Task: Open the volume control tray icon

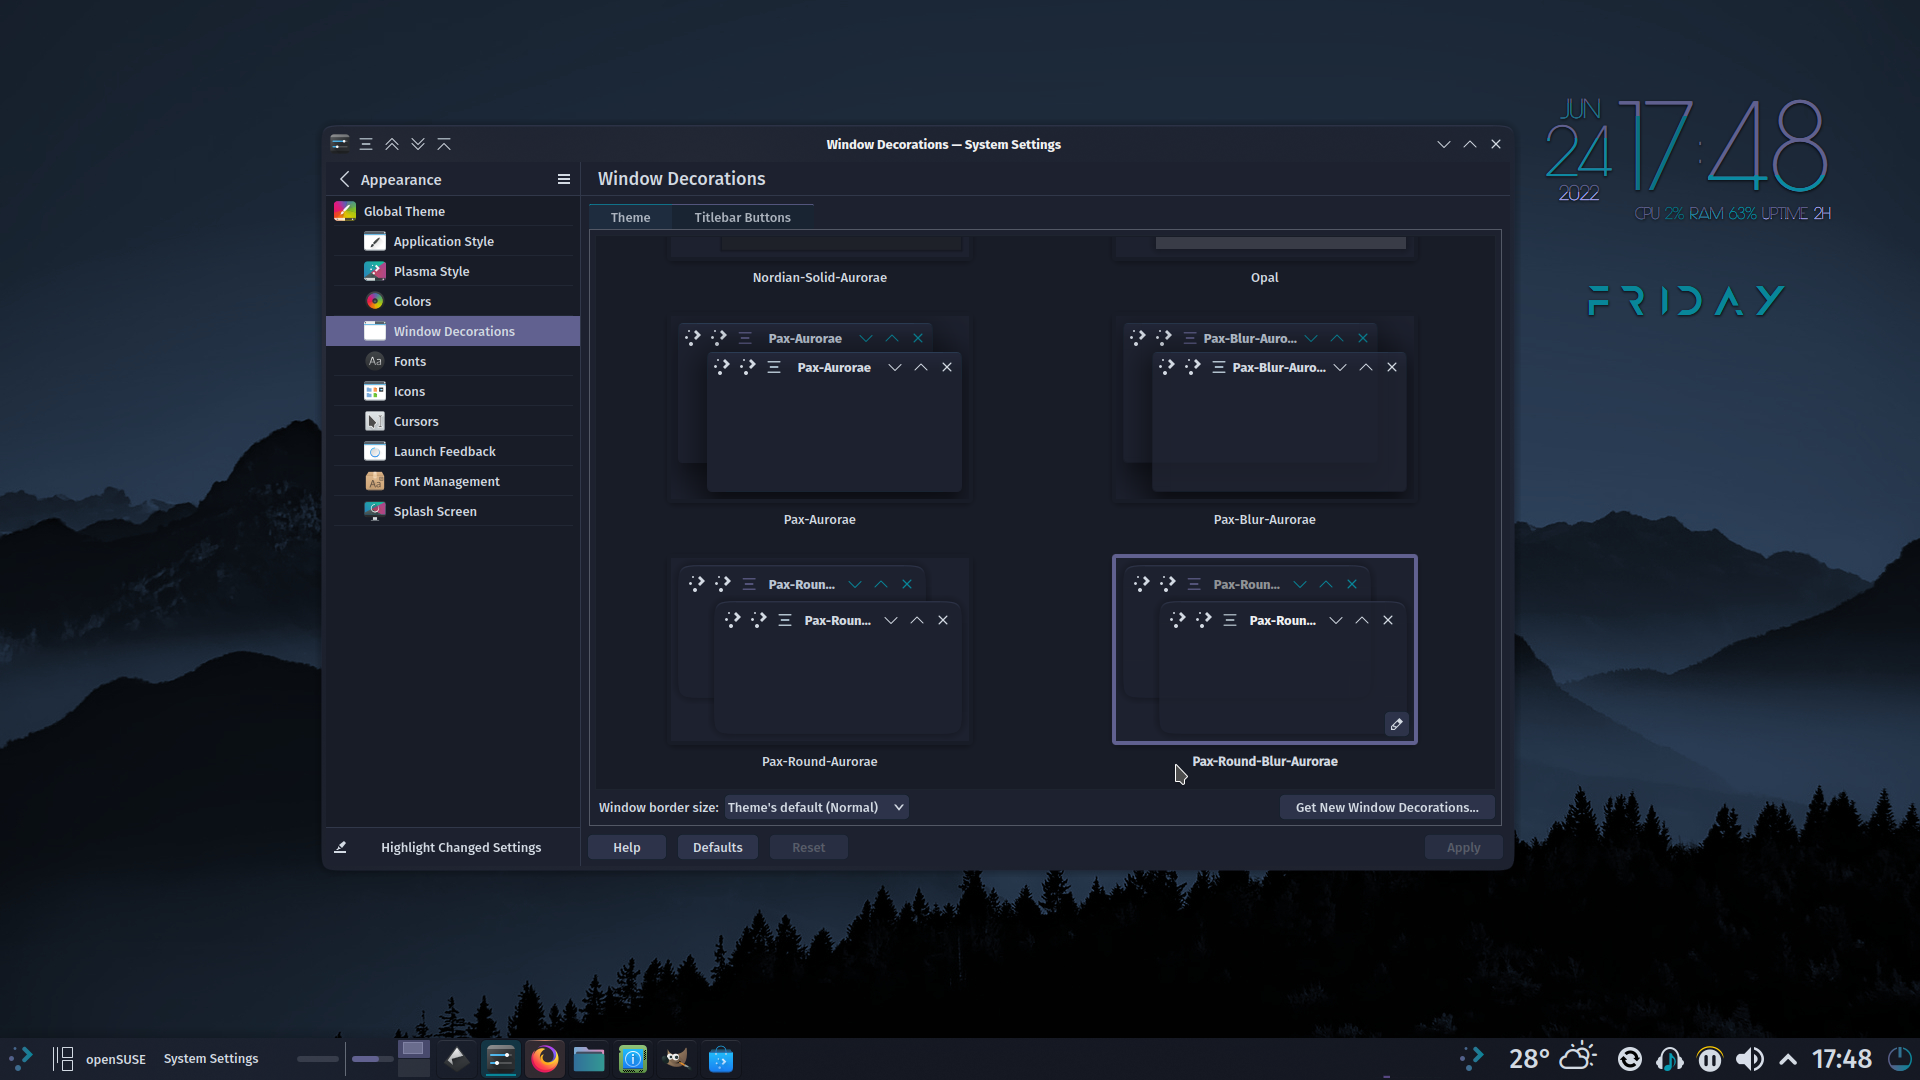Action: 1750,1059
